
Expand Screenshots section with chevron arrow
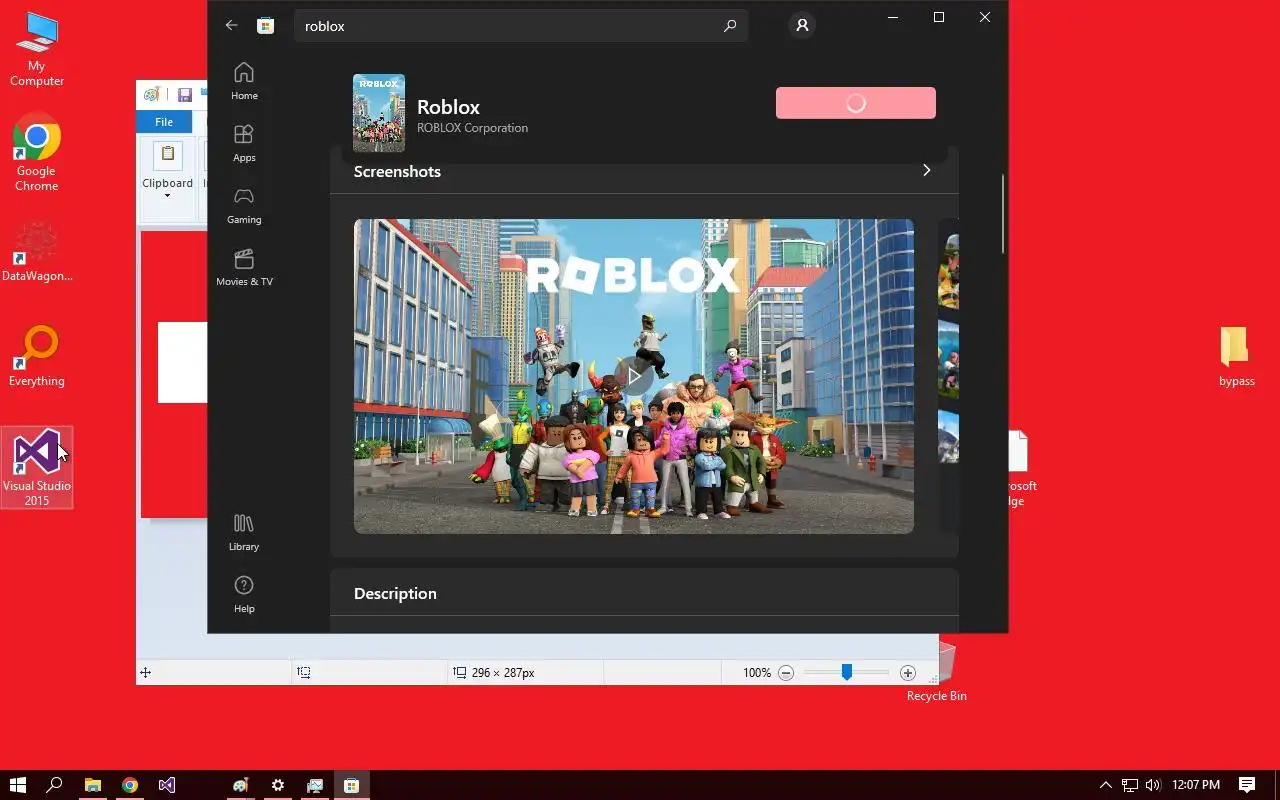[x=926, y=170]
